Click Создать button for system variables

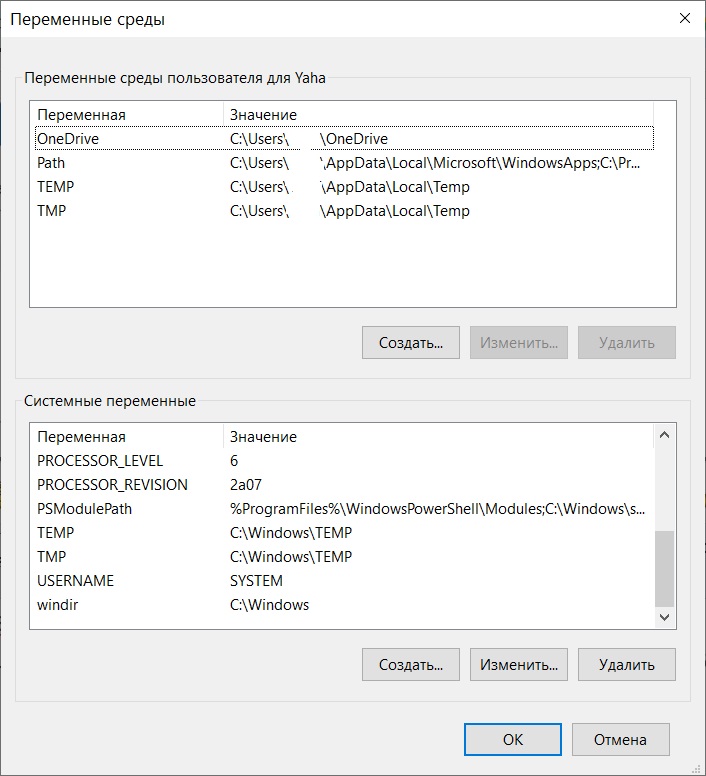coord(410,664)
